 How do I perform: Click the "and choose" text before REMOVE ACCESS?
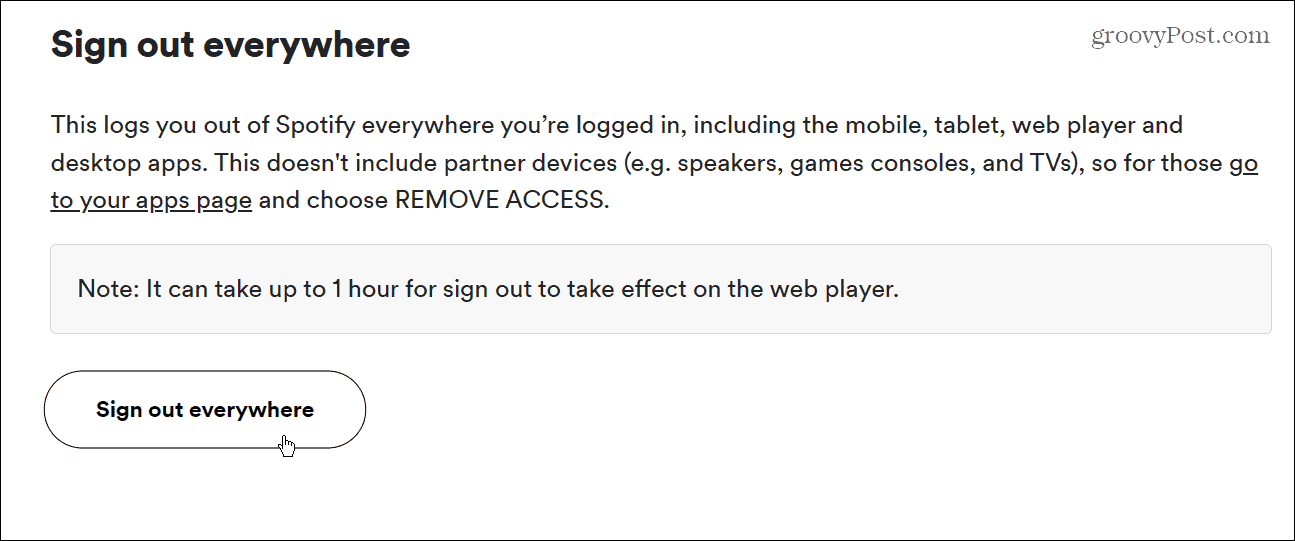[323, 199]
